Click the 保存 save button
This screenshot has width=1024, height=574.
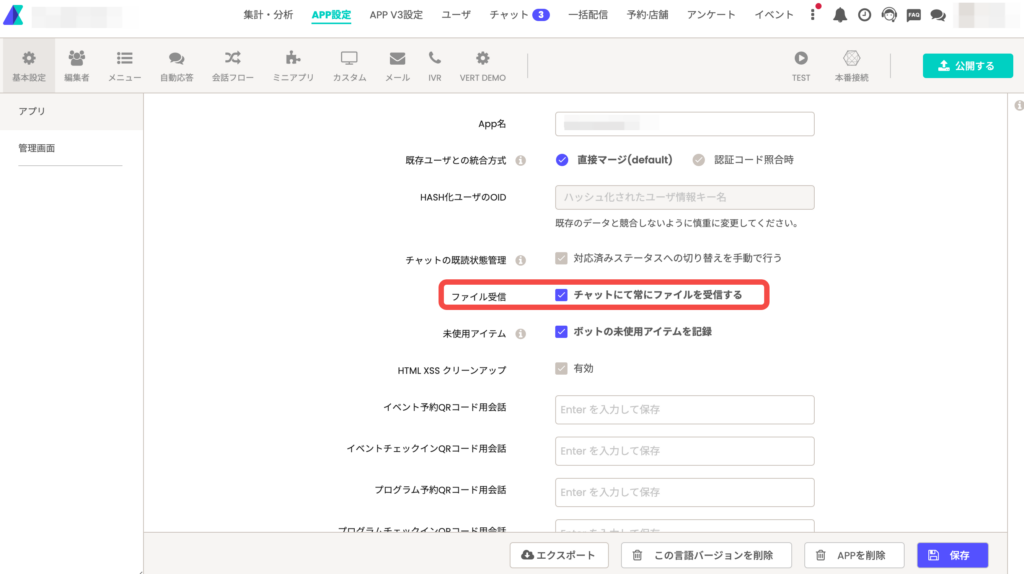952,555
